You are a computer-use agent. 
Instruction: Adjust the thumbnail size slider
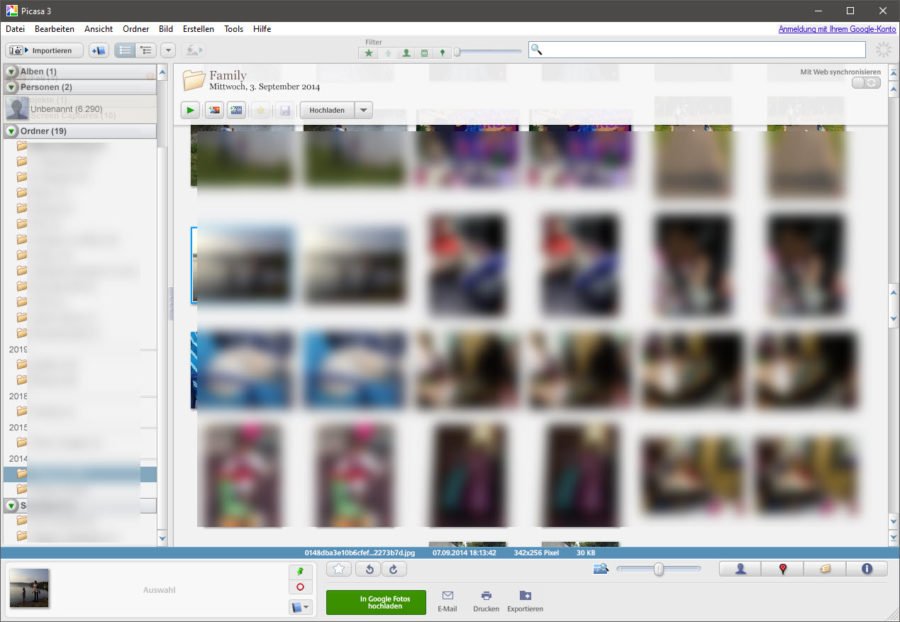pyautogui.click(x=658, y=569)
